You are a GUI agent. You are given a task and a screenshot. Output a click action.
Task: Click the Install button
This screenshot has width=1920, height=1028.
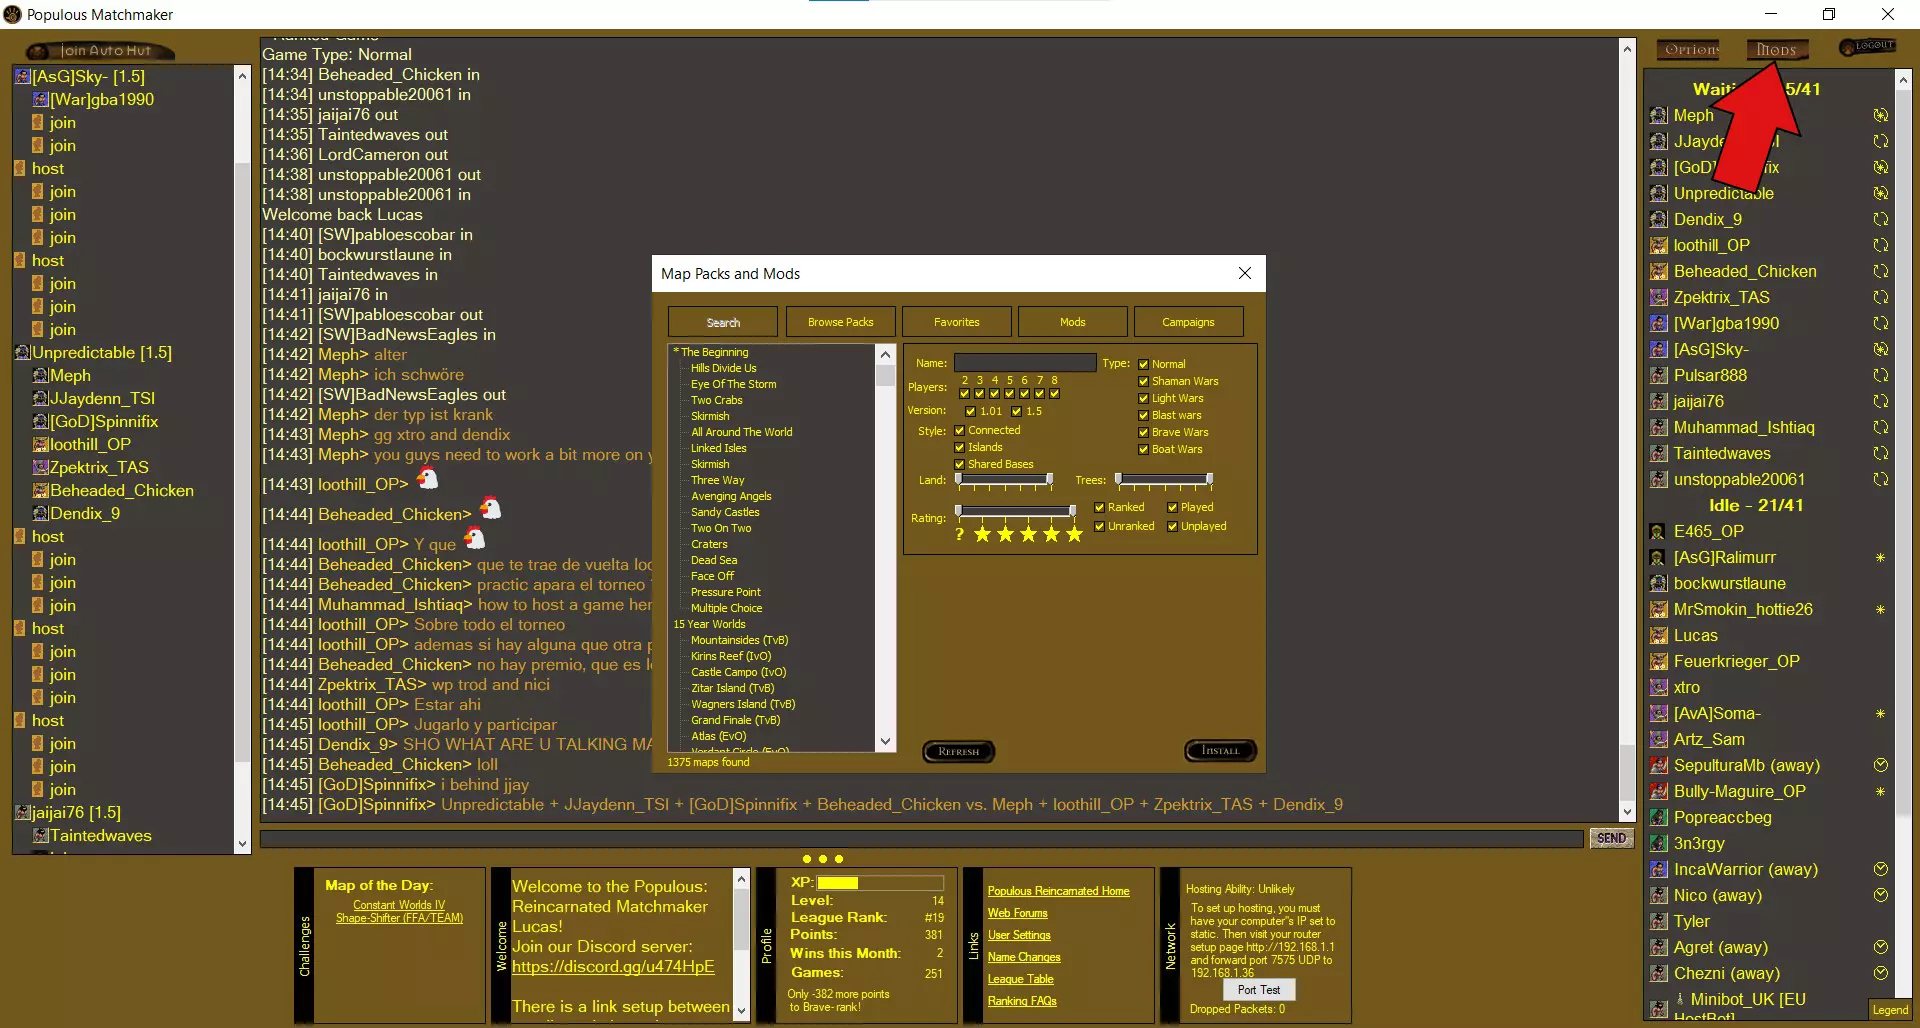1220,751
